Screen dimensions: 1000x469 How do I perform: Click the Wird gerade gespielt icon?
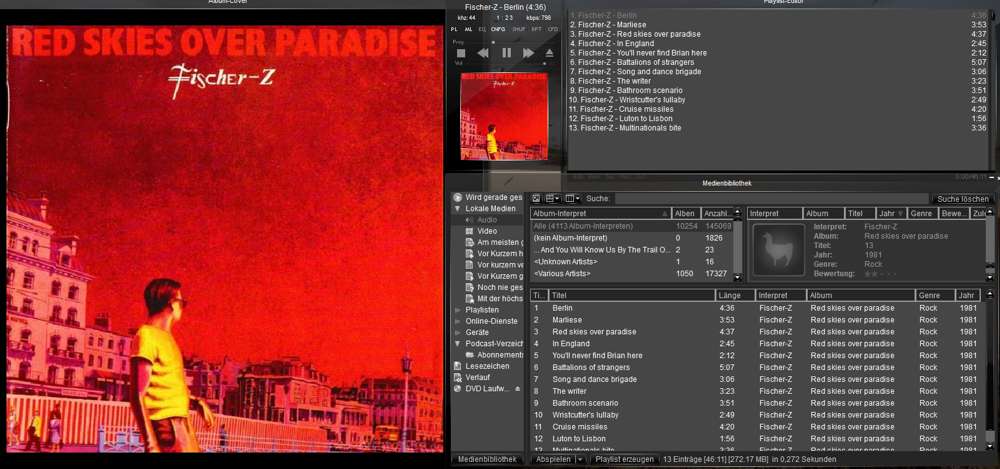tap(457, 198)
